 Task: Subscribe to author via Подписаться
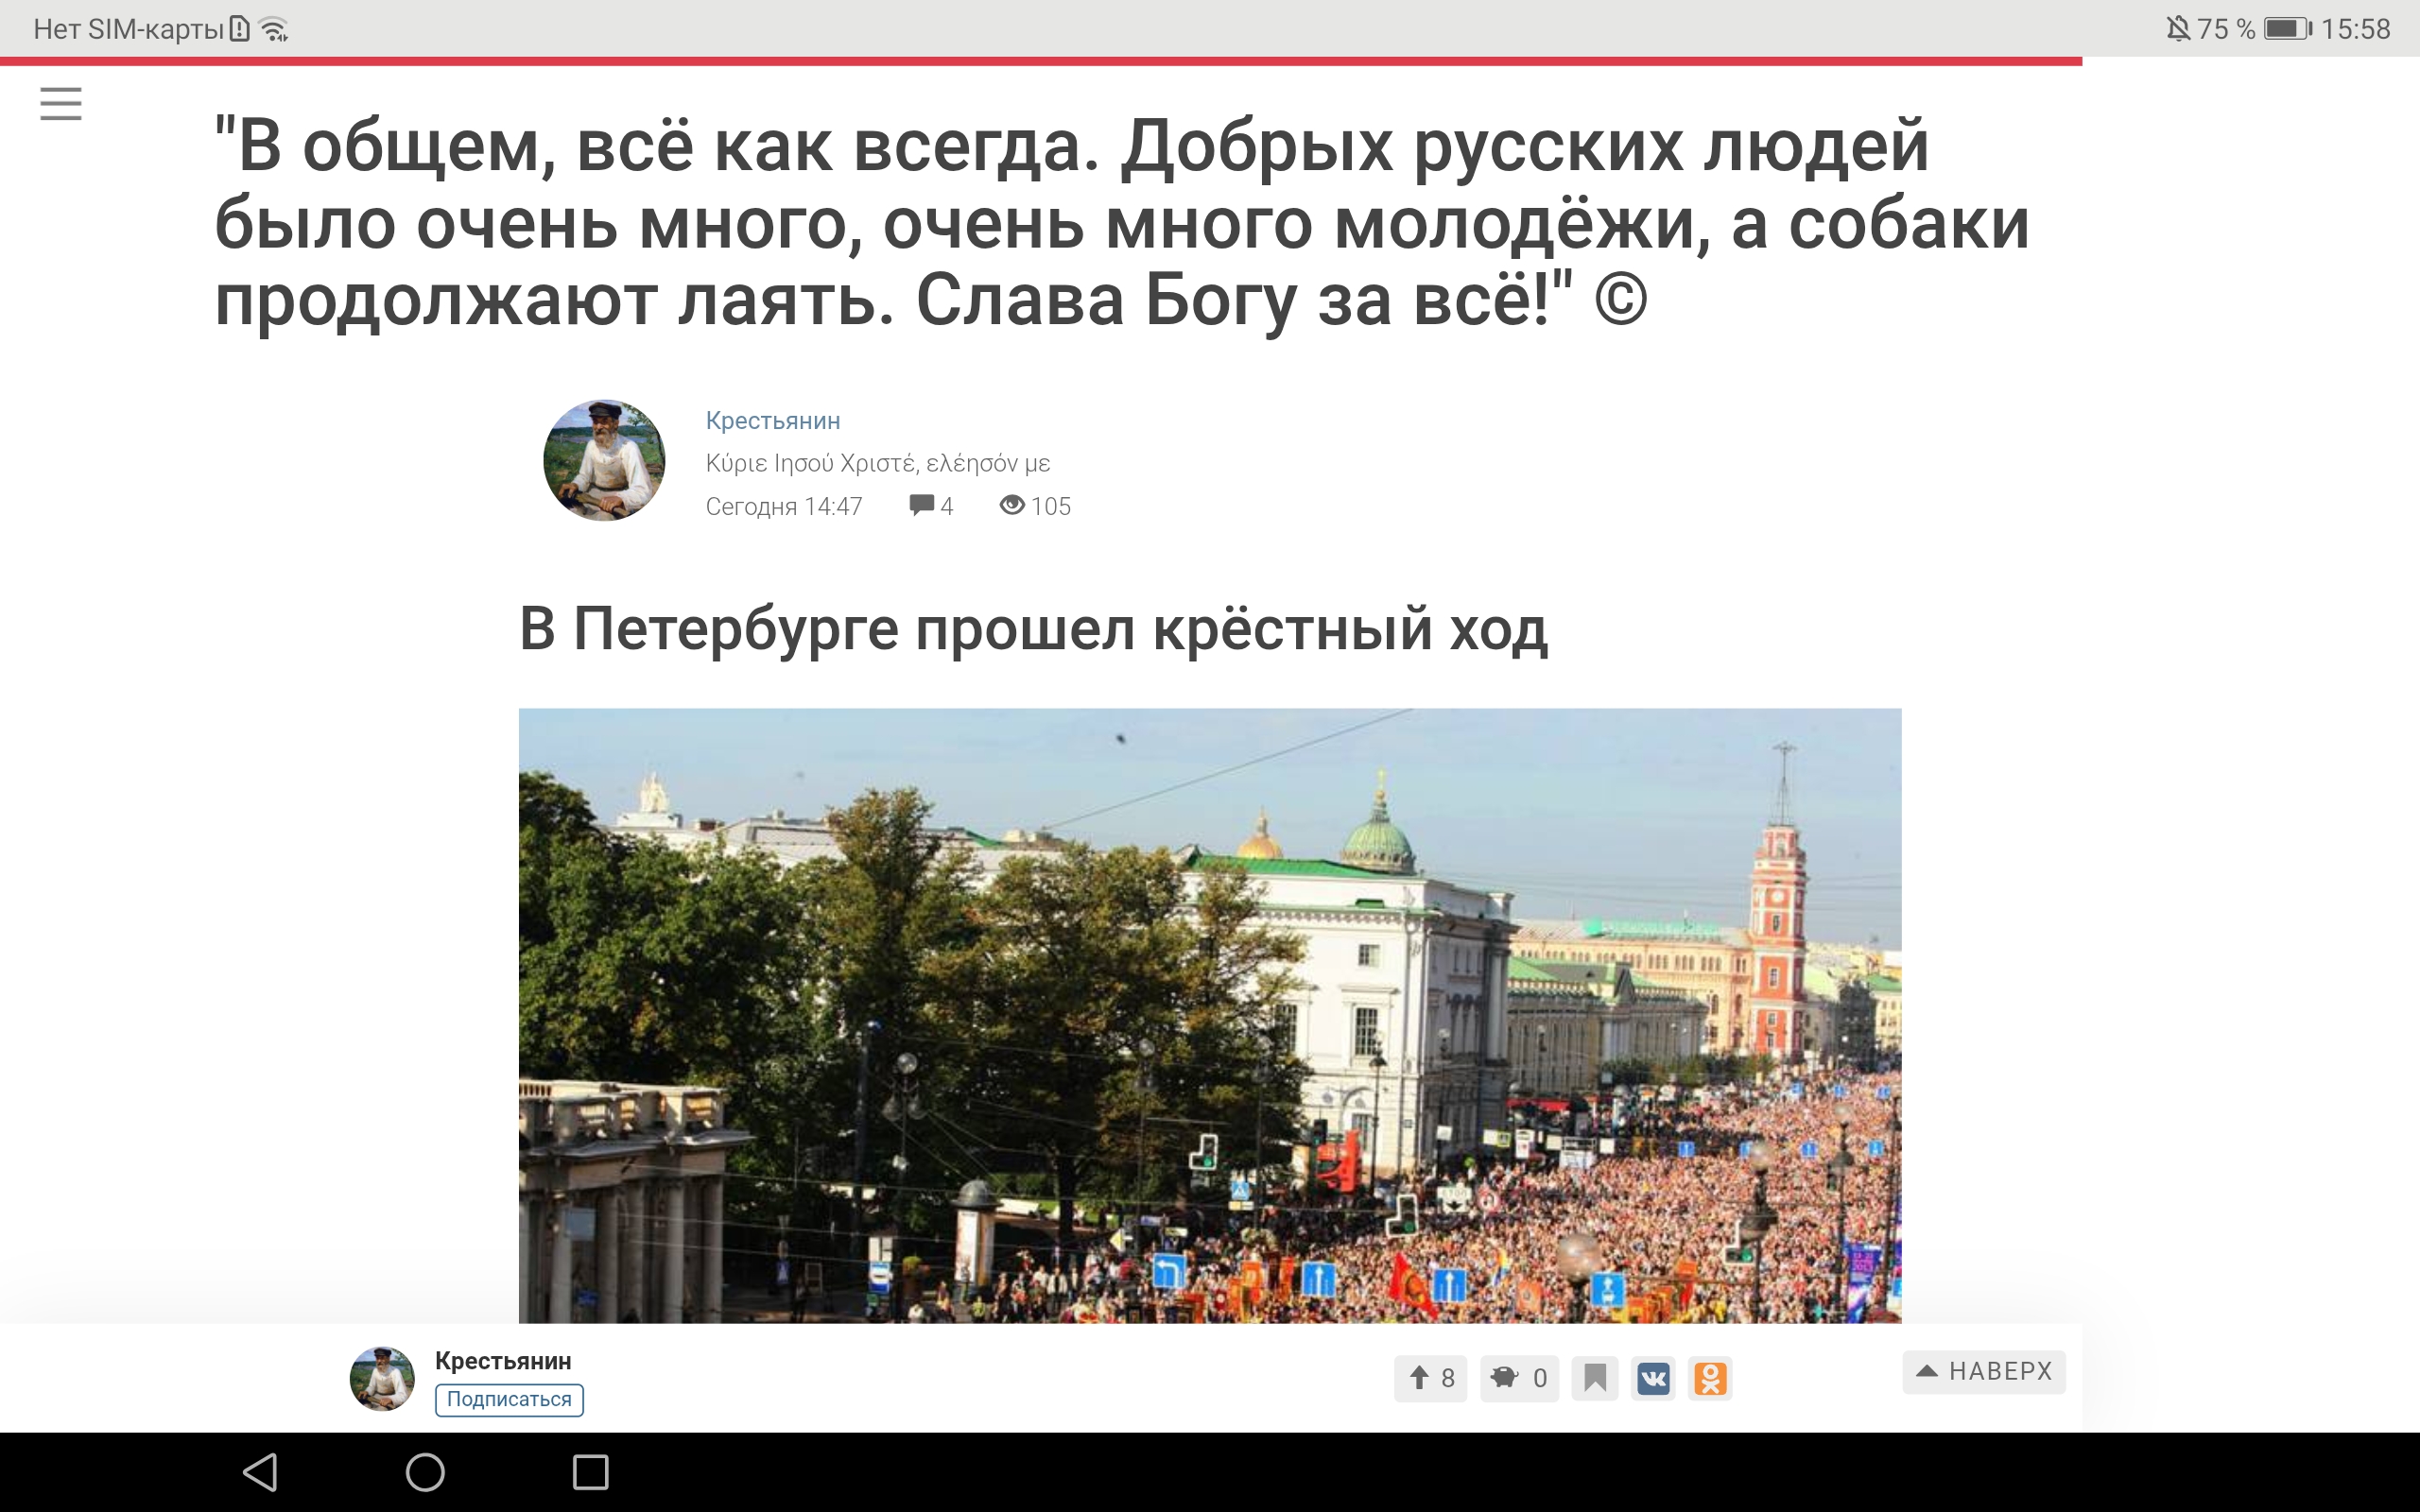tap(509, 1399)
